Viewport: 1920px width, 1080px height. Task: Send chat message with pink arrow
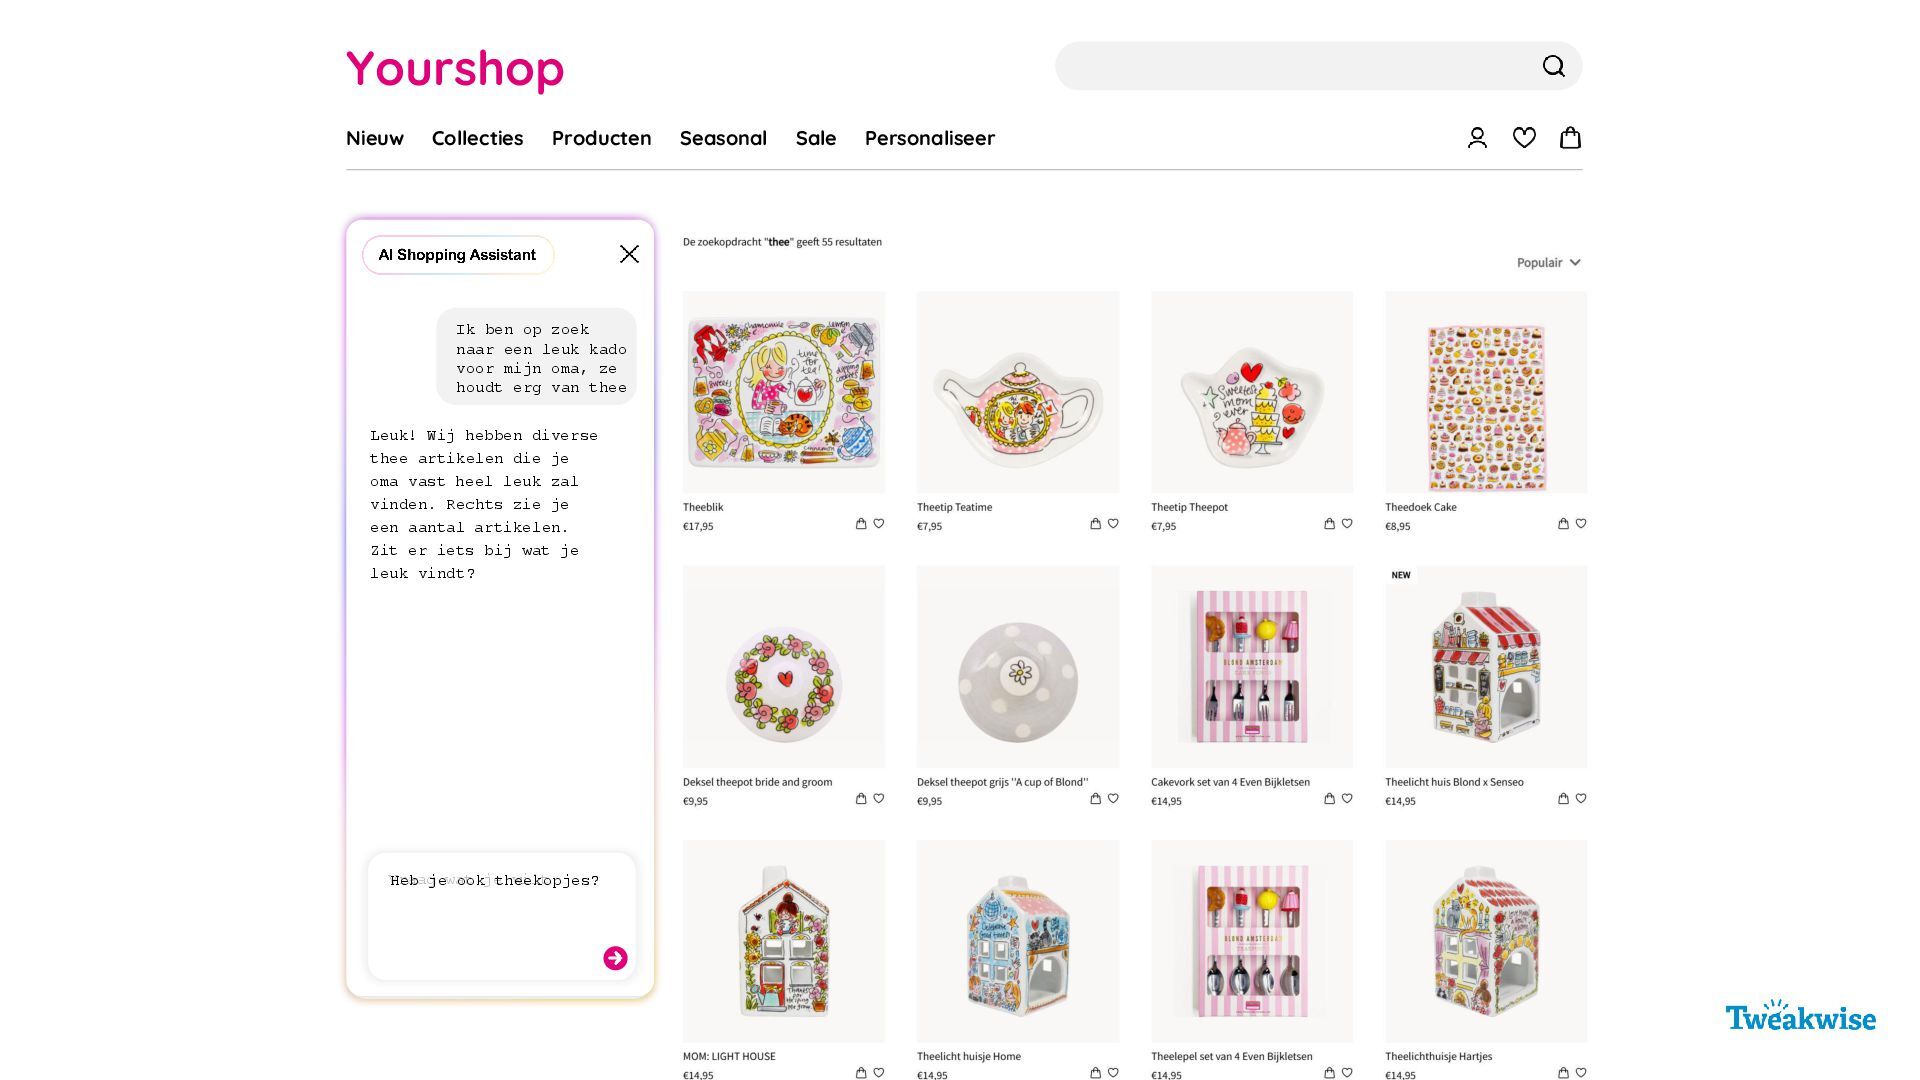coord(615,958)
